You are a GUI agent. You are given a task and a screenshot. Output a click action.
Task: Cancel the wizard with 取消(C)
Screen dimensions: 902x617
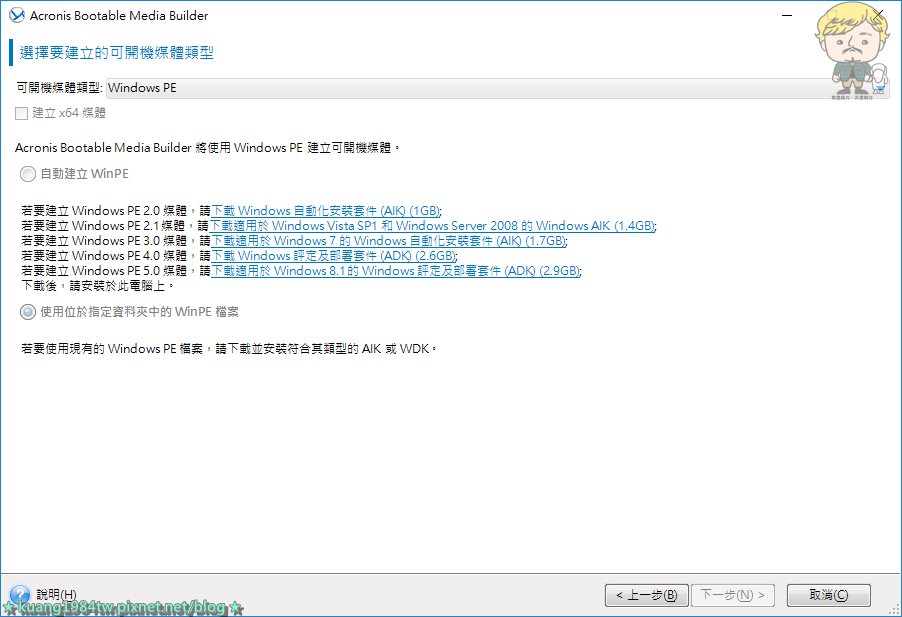coord(828,595)
